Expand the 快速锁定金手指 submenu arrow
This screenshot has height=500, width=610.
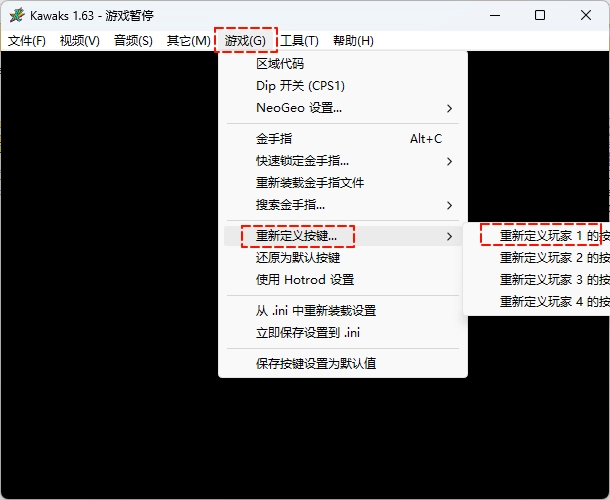(449, 161)
